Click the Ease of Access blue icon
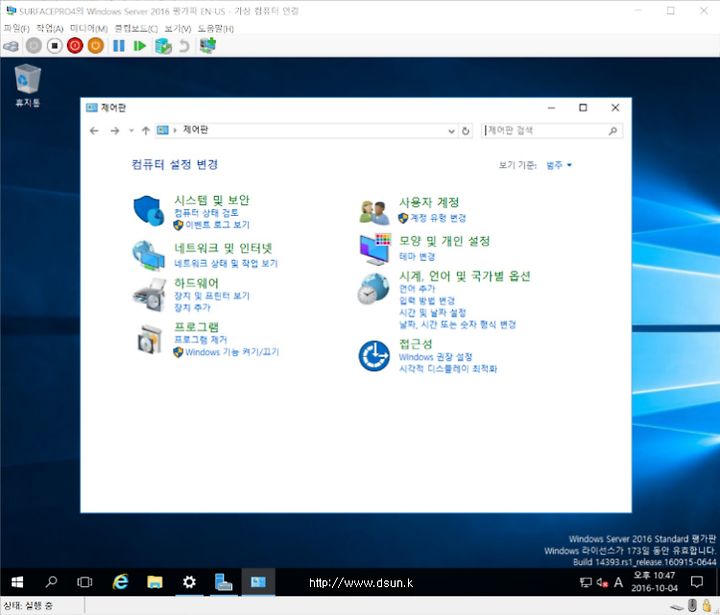This screenshot has width=720, height=615. pyautogui.click(x=374, y=356)
